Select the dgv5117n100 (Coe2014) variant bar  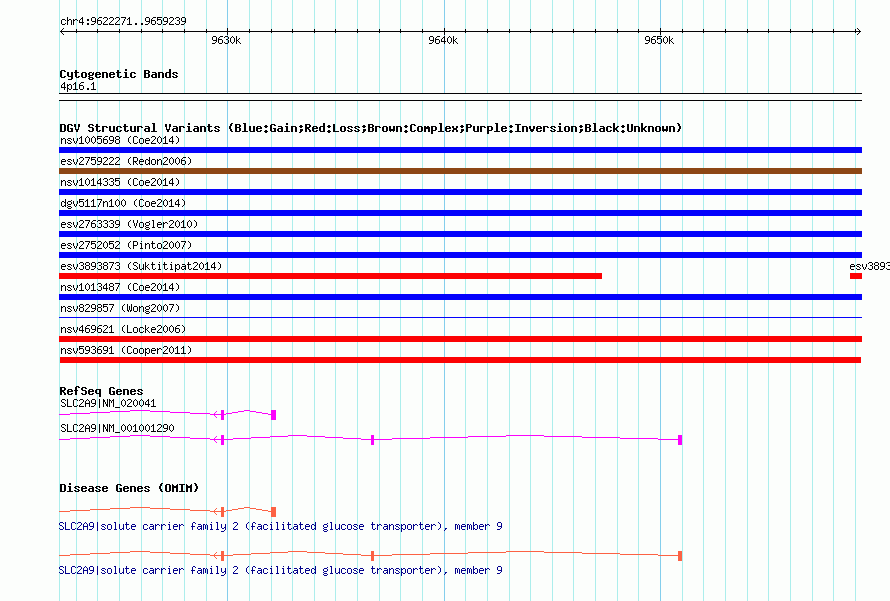[x=460, y=213]
